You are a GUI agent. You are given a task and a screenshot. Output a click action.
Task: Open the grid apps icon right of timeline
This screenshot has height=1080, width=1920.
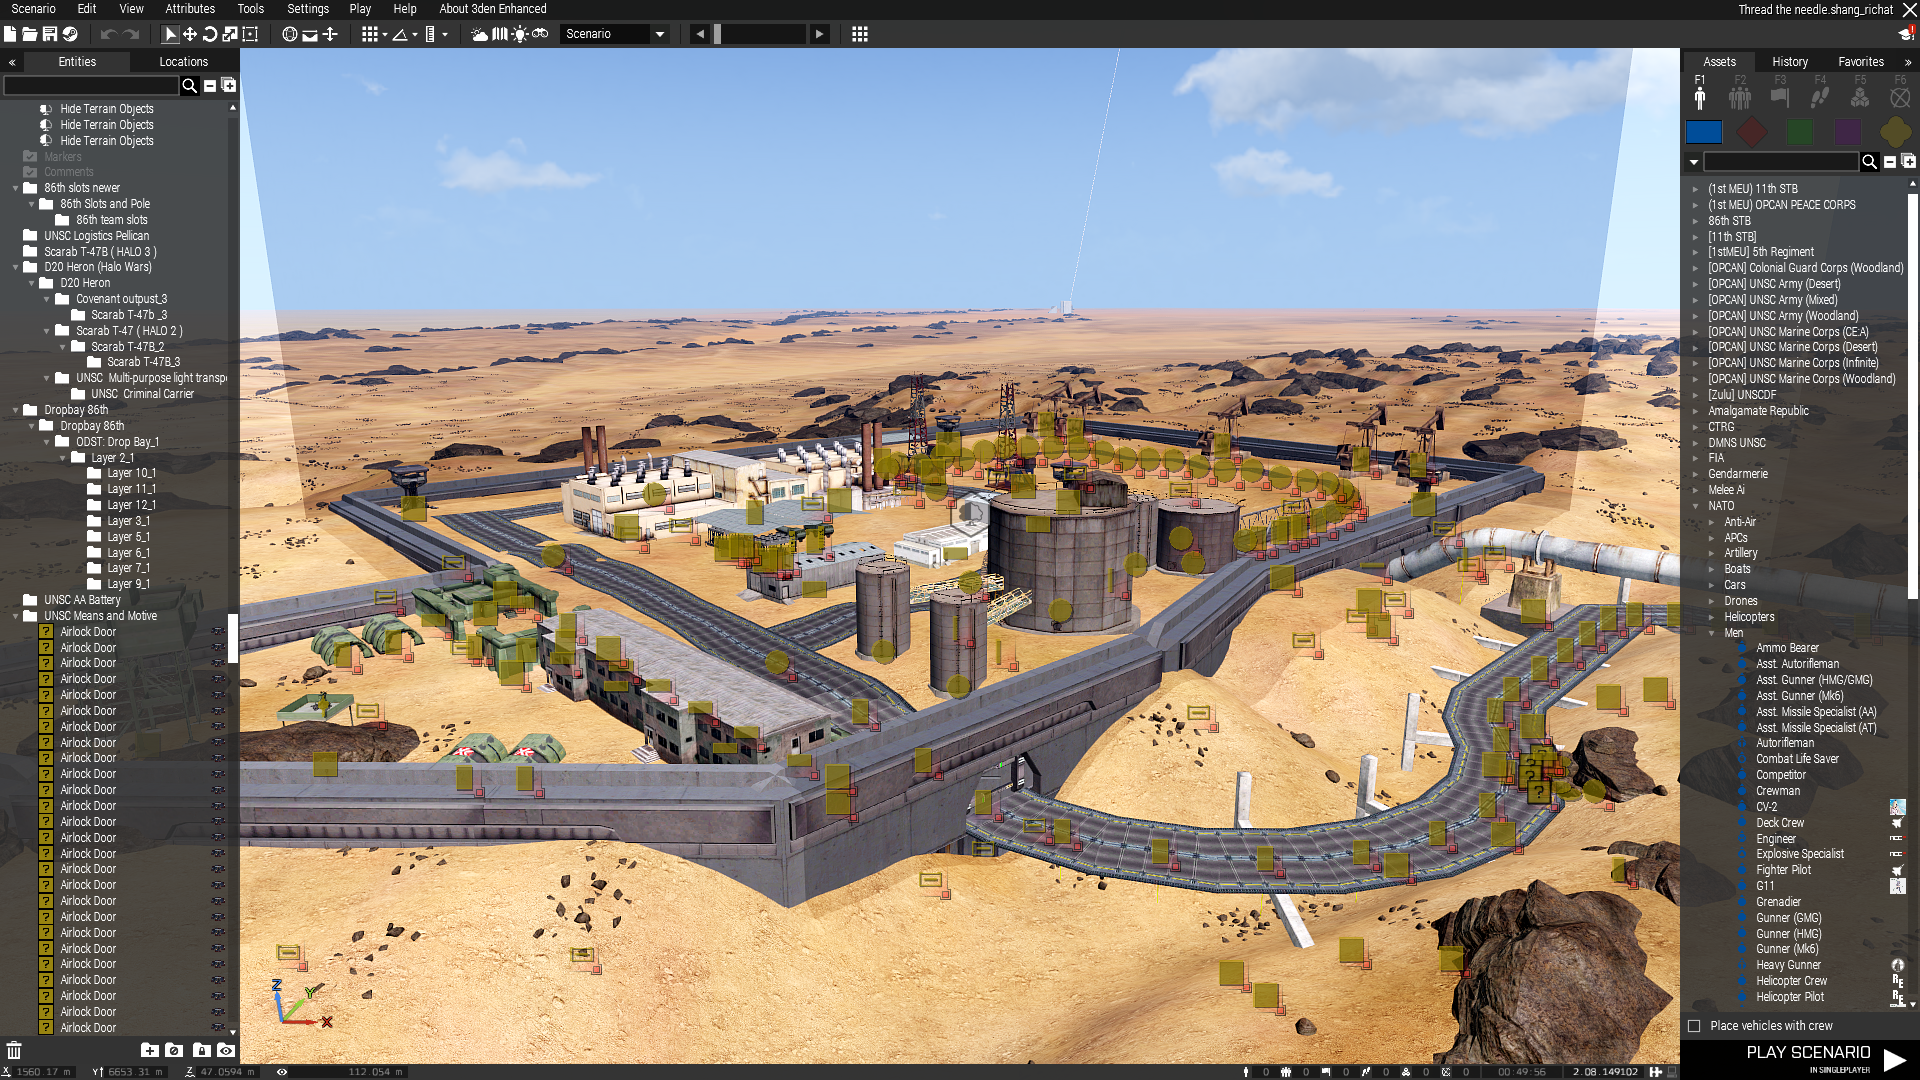[860, 34]
